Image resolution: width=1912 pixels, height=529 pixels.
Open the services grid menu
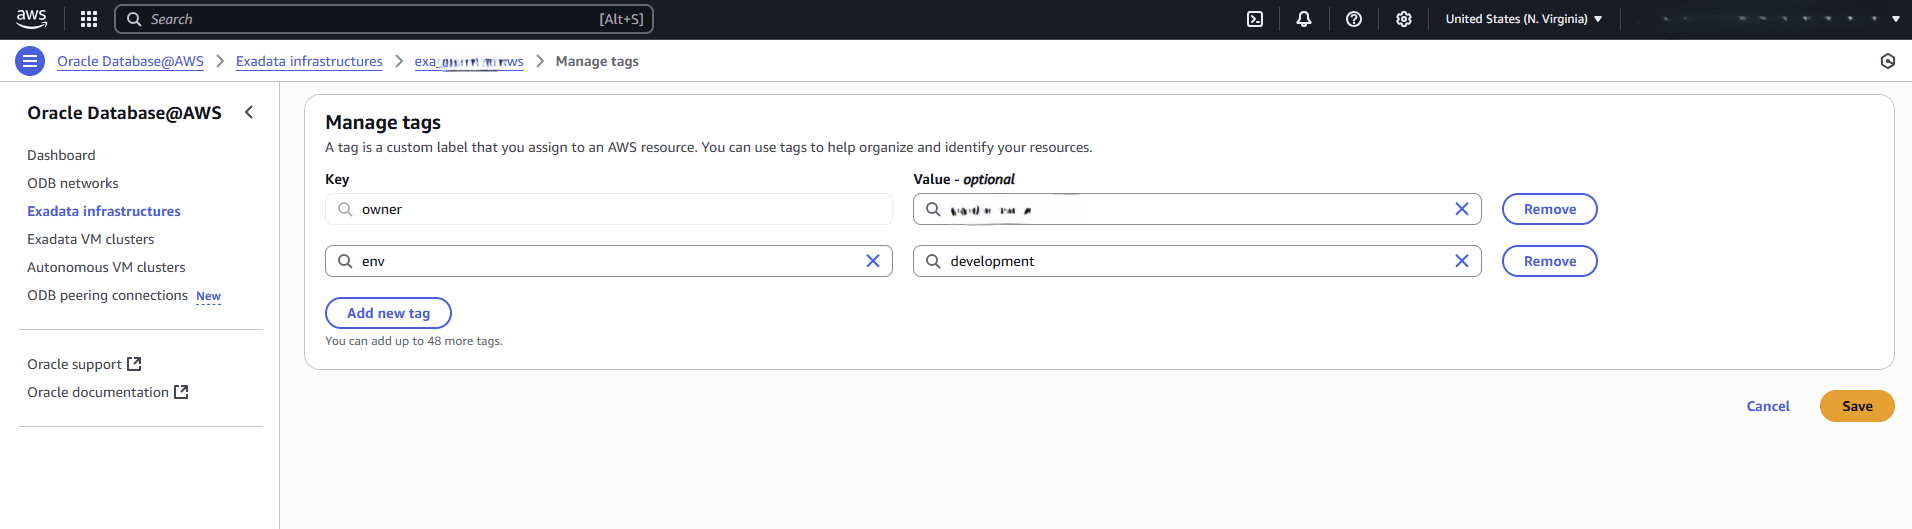pyautogui.click(x=89, y=19)
